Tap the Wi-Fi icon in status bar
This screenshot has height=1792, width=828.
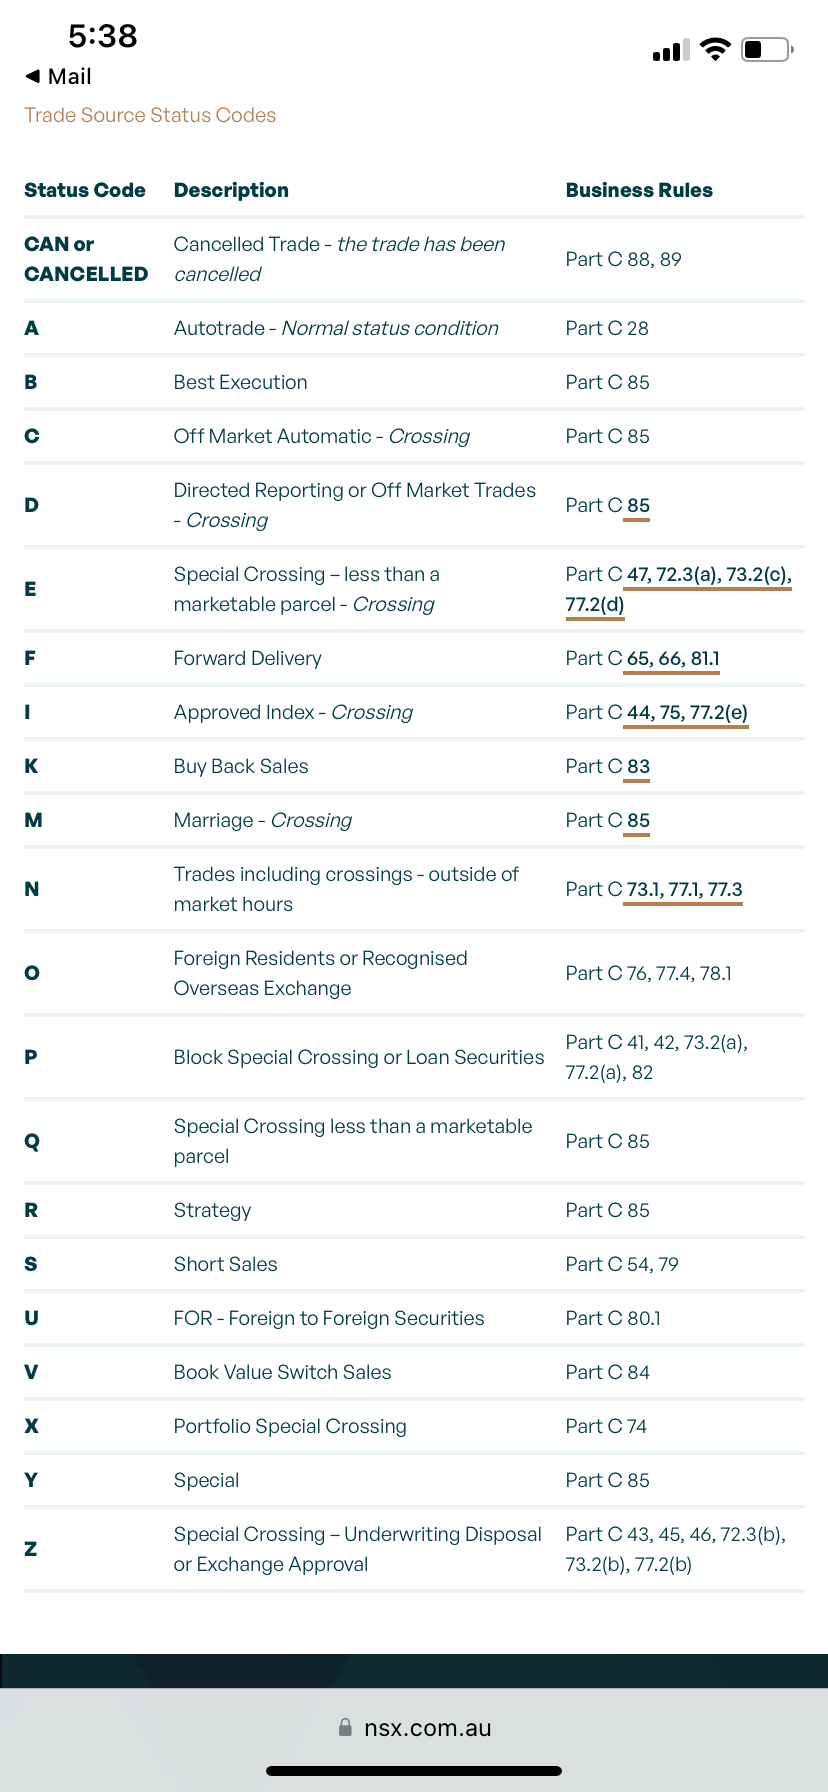[715, 49]
